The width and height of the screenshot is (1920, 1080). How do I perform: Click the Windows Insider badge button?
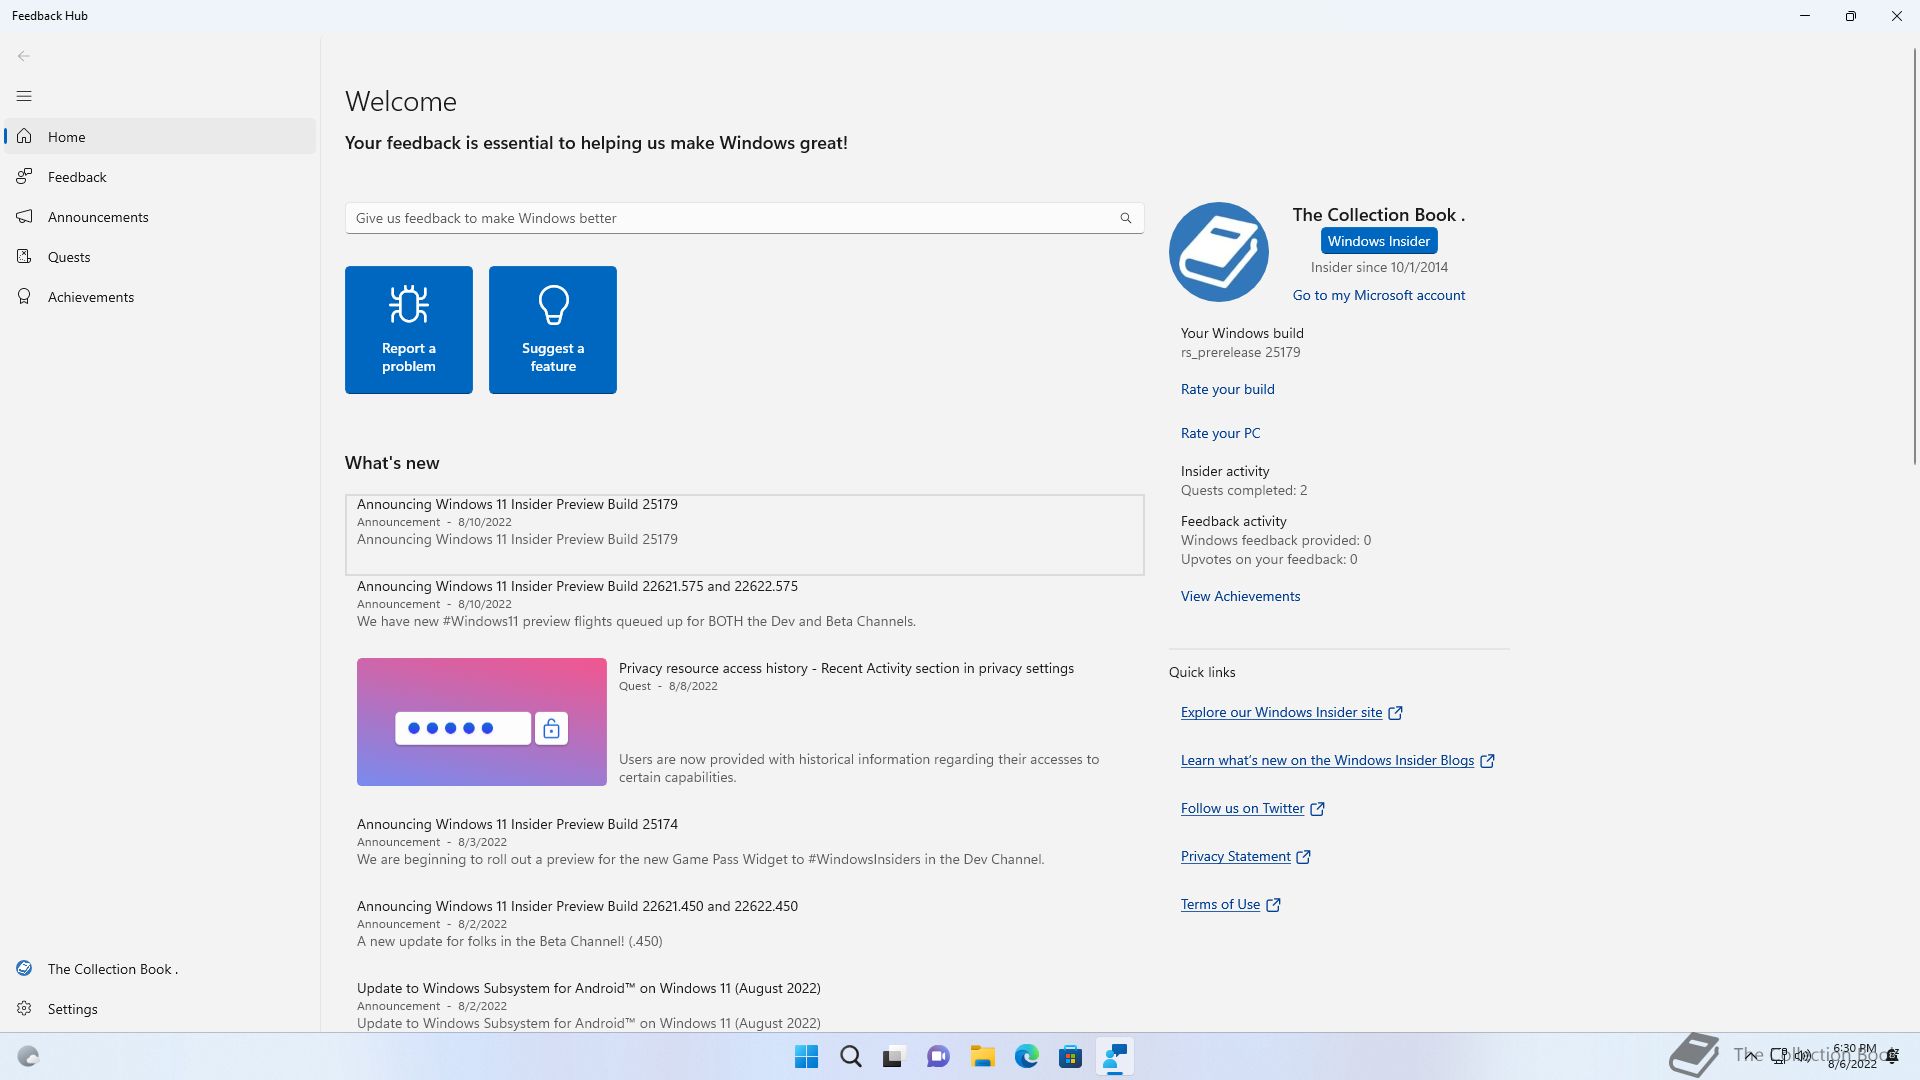point(1379,241)
